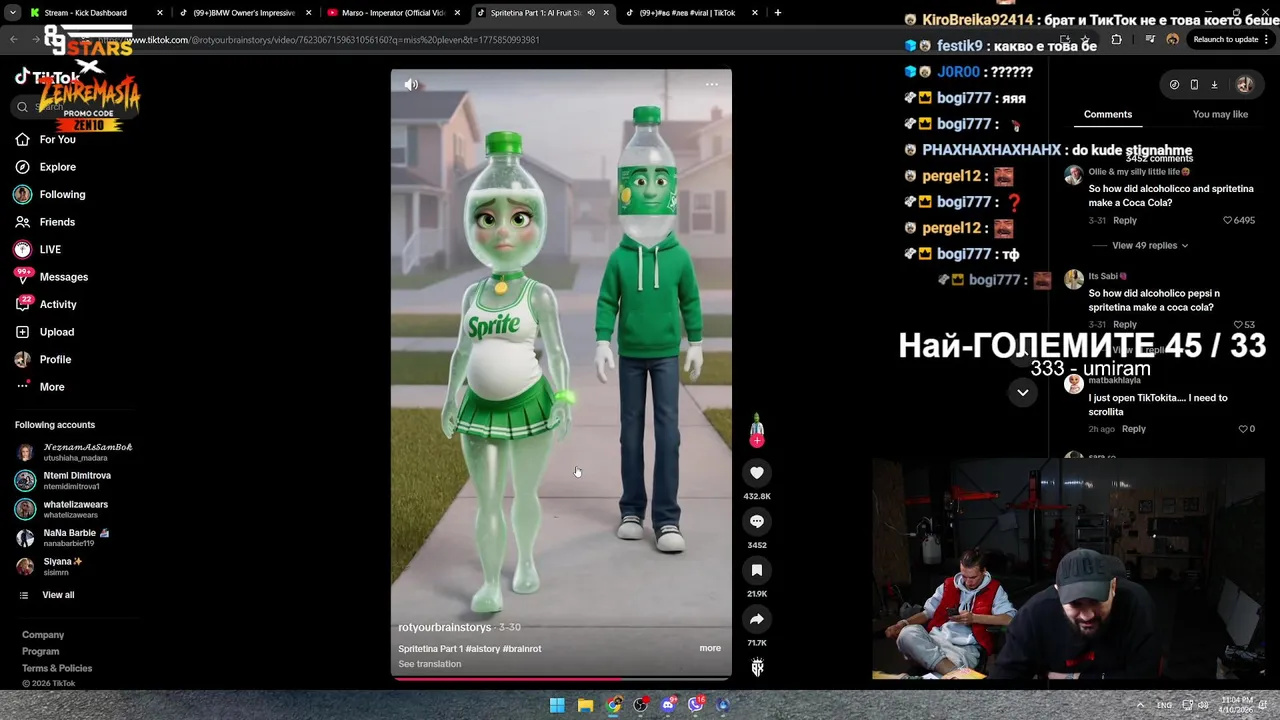Open the browser extensions puzzle icon
The image size is (1280, 720).
pos(1116,40)
